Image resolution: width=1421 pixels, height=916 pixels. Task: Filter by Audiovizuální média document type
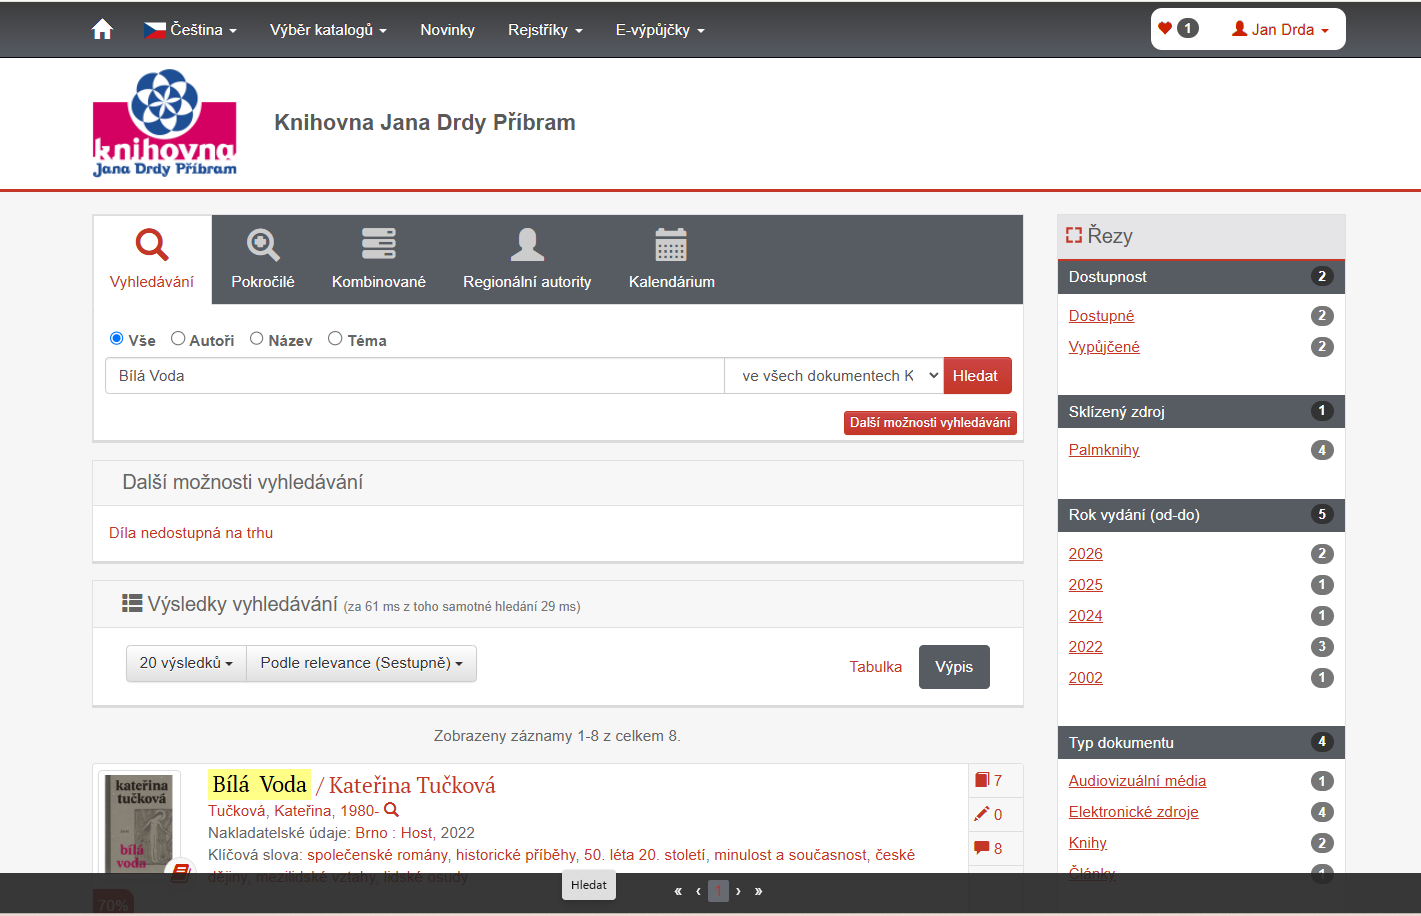point(1137,781)
